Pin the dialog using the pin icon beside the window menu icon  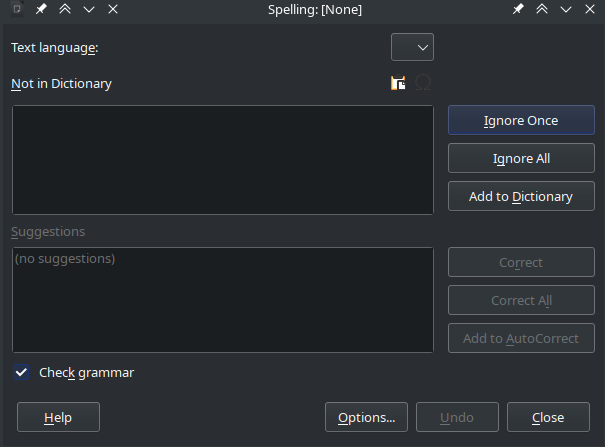click(41, 9)
